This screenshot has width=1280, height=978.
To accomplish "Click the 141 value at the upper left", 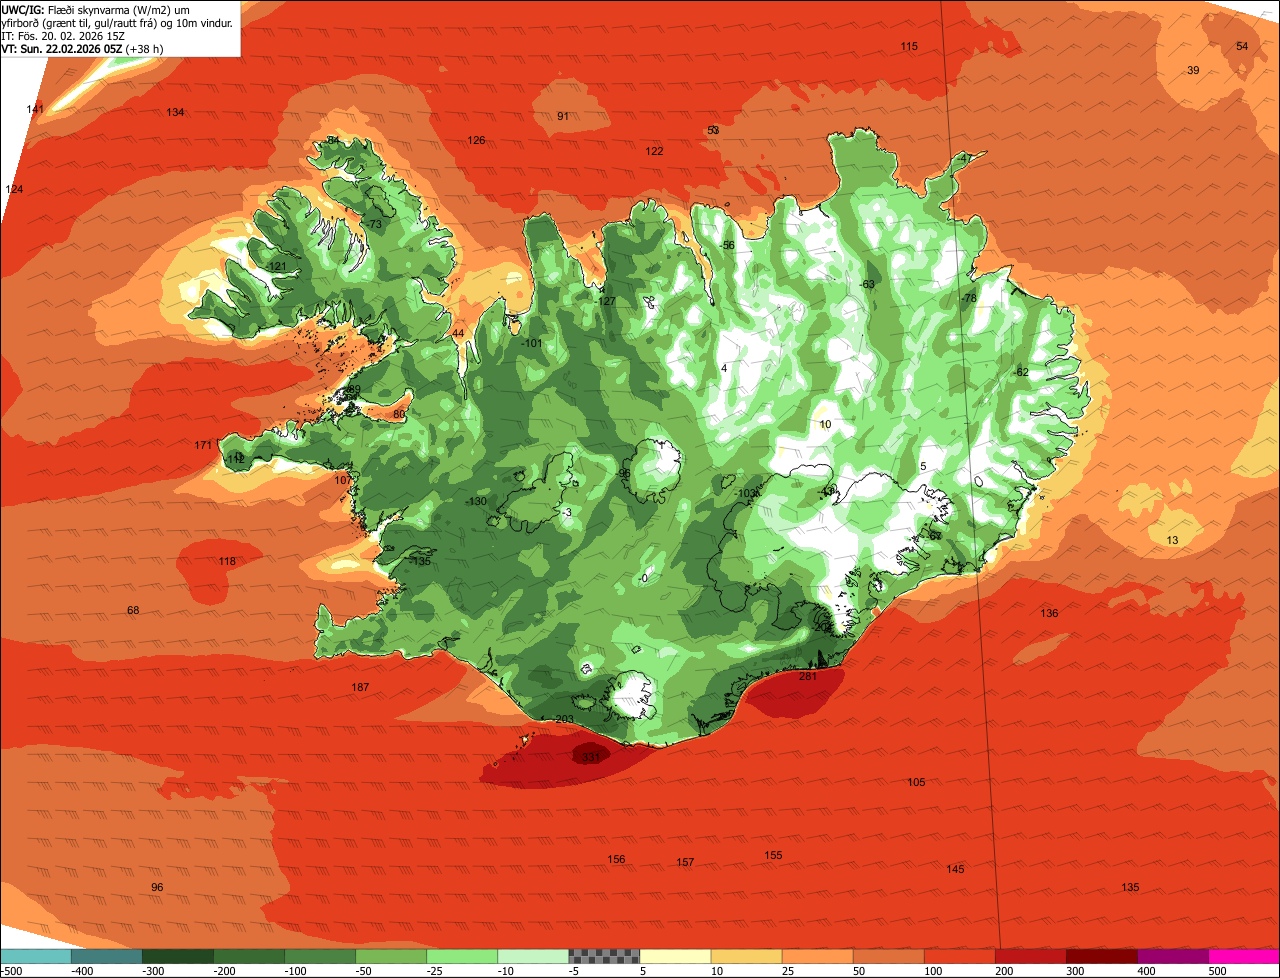I will click(x=35, y=109).
